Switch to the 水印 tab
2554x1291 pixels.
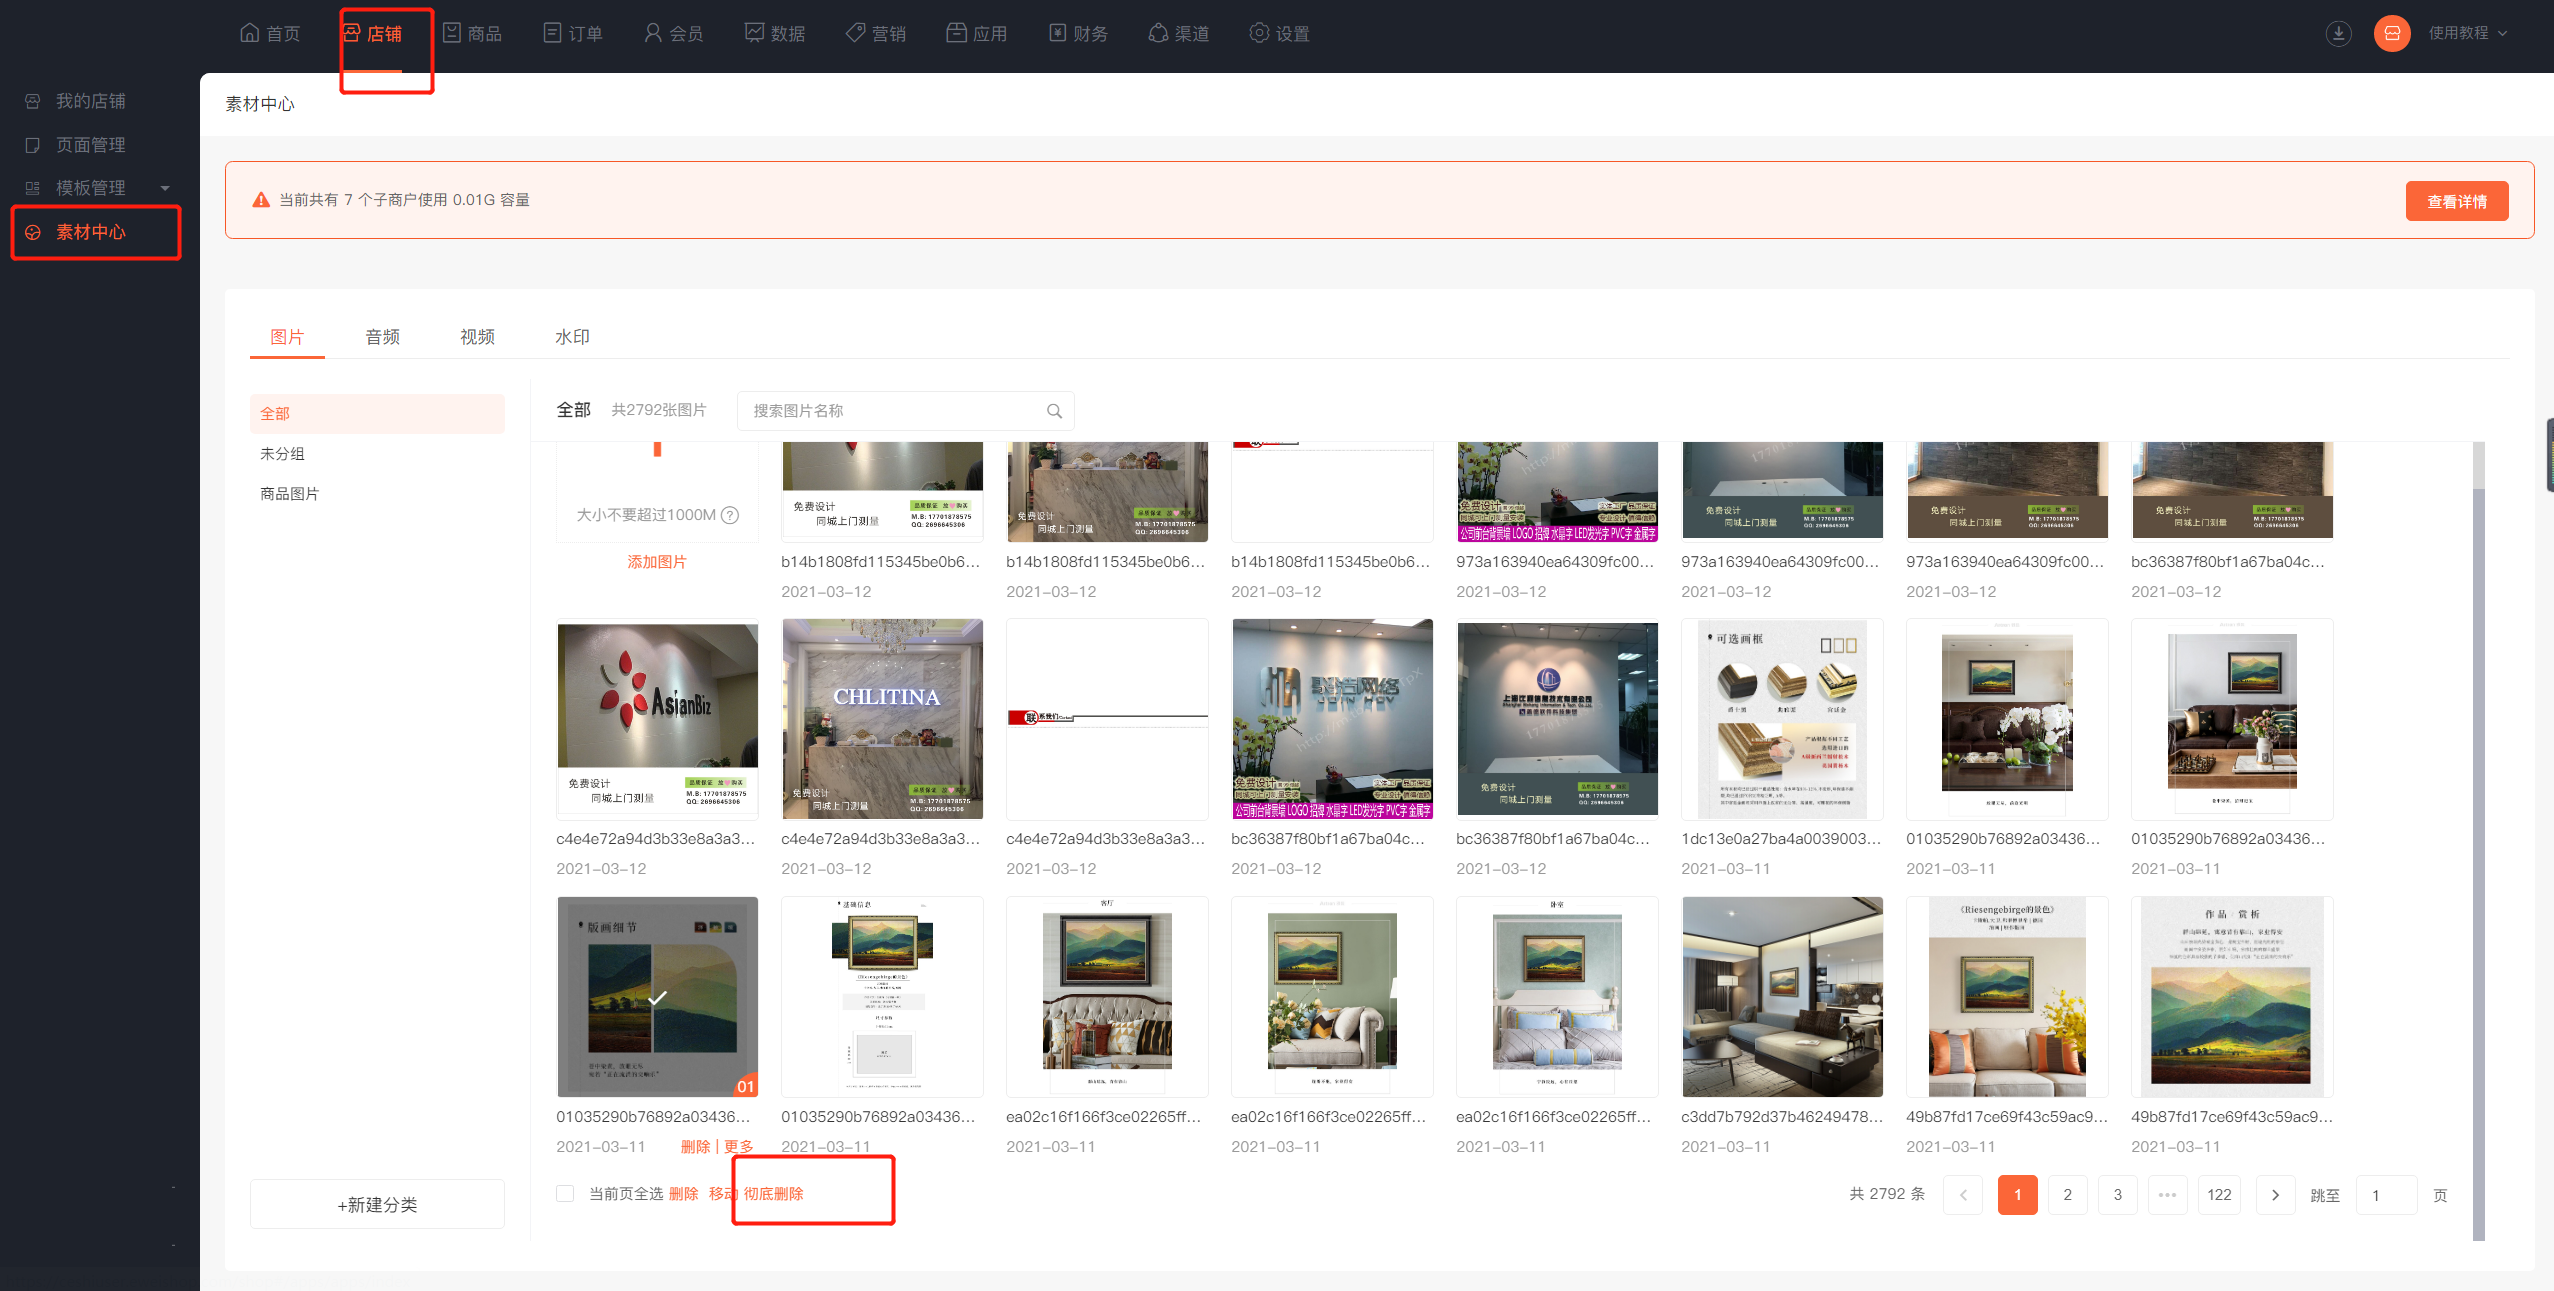click(572, 337)
